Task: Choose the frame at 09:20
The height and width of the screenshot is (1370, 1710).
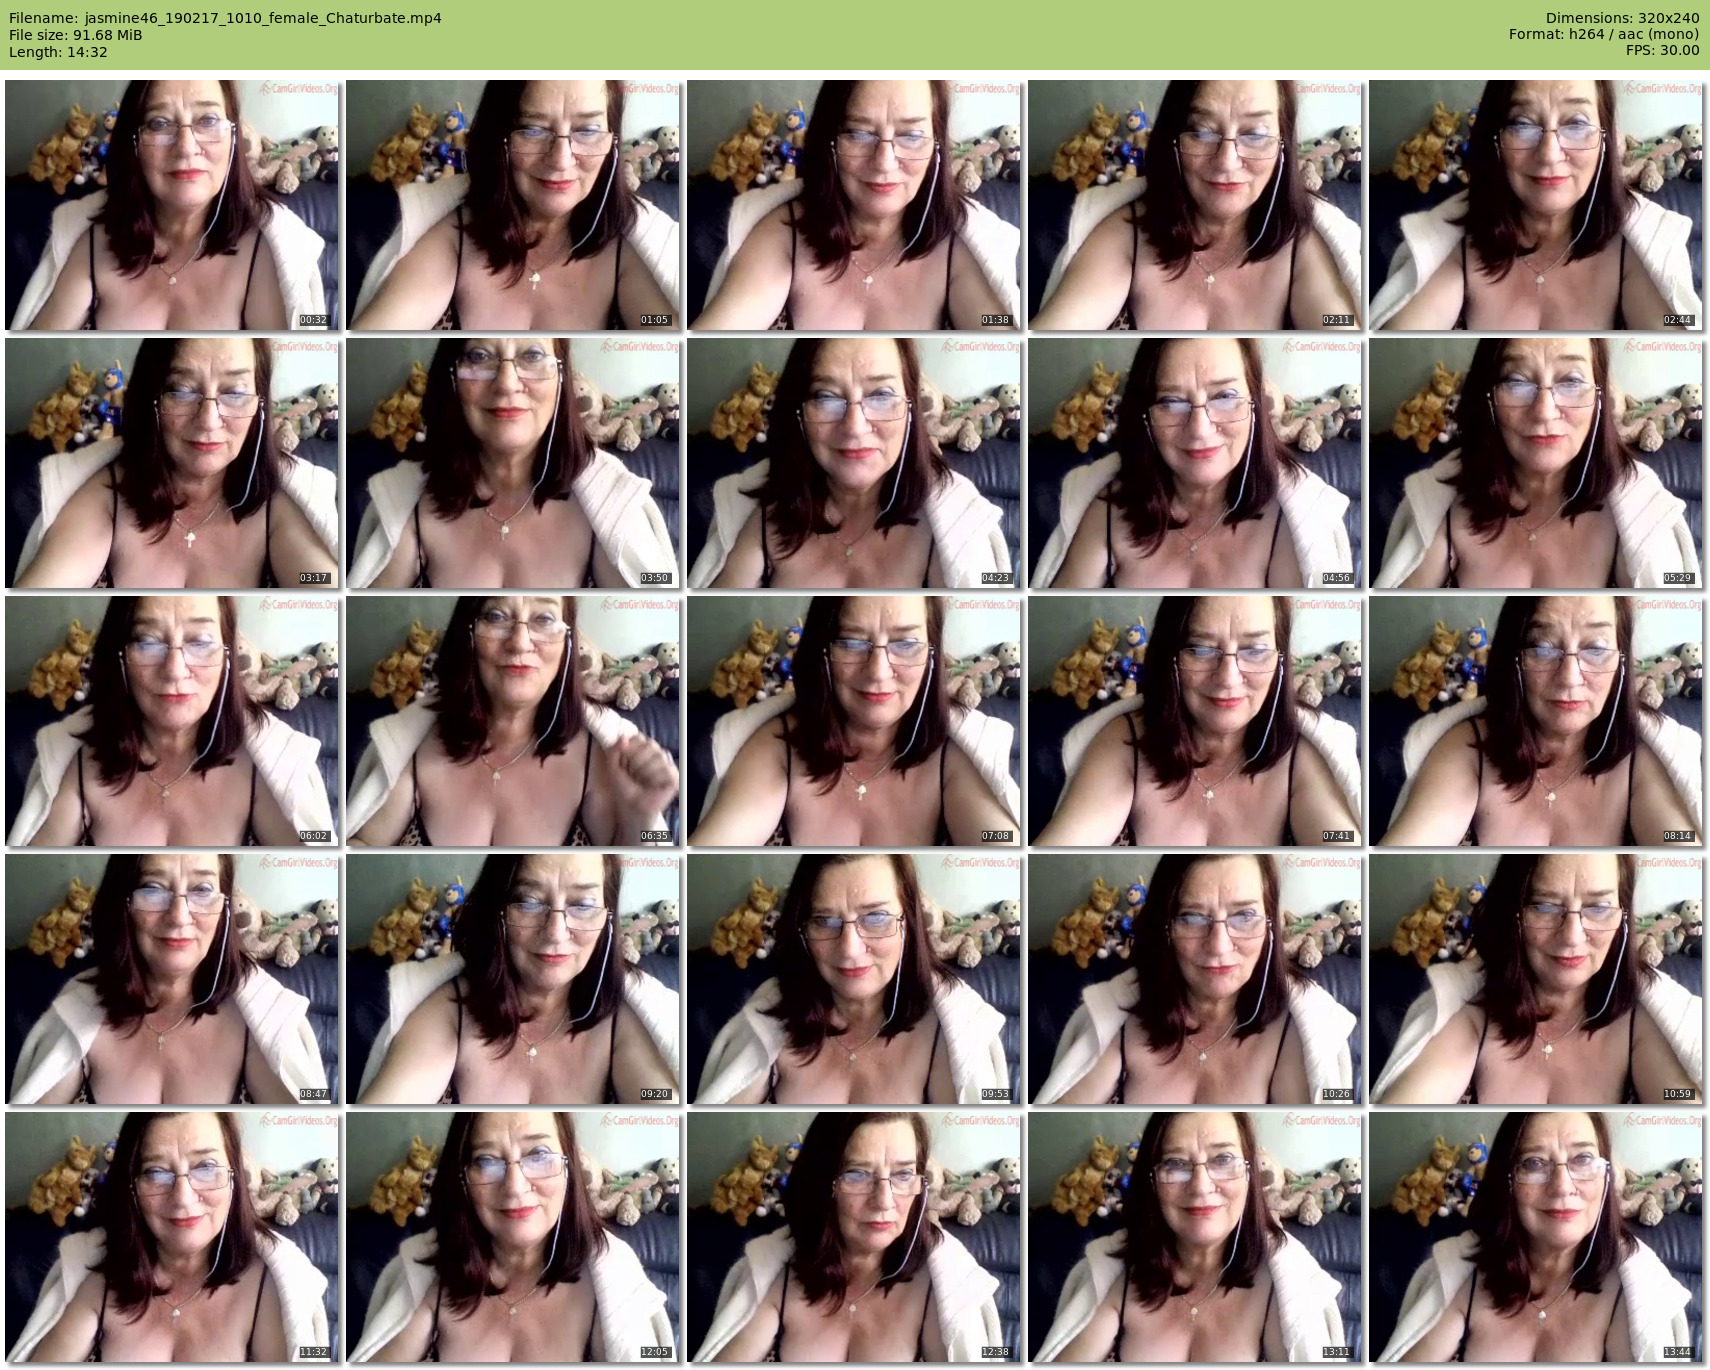Action: 513,979
